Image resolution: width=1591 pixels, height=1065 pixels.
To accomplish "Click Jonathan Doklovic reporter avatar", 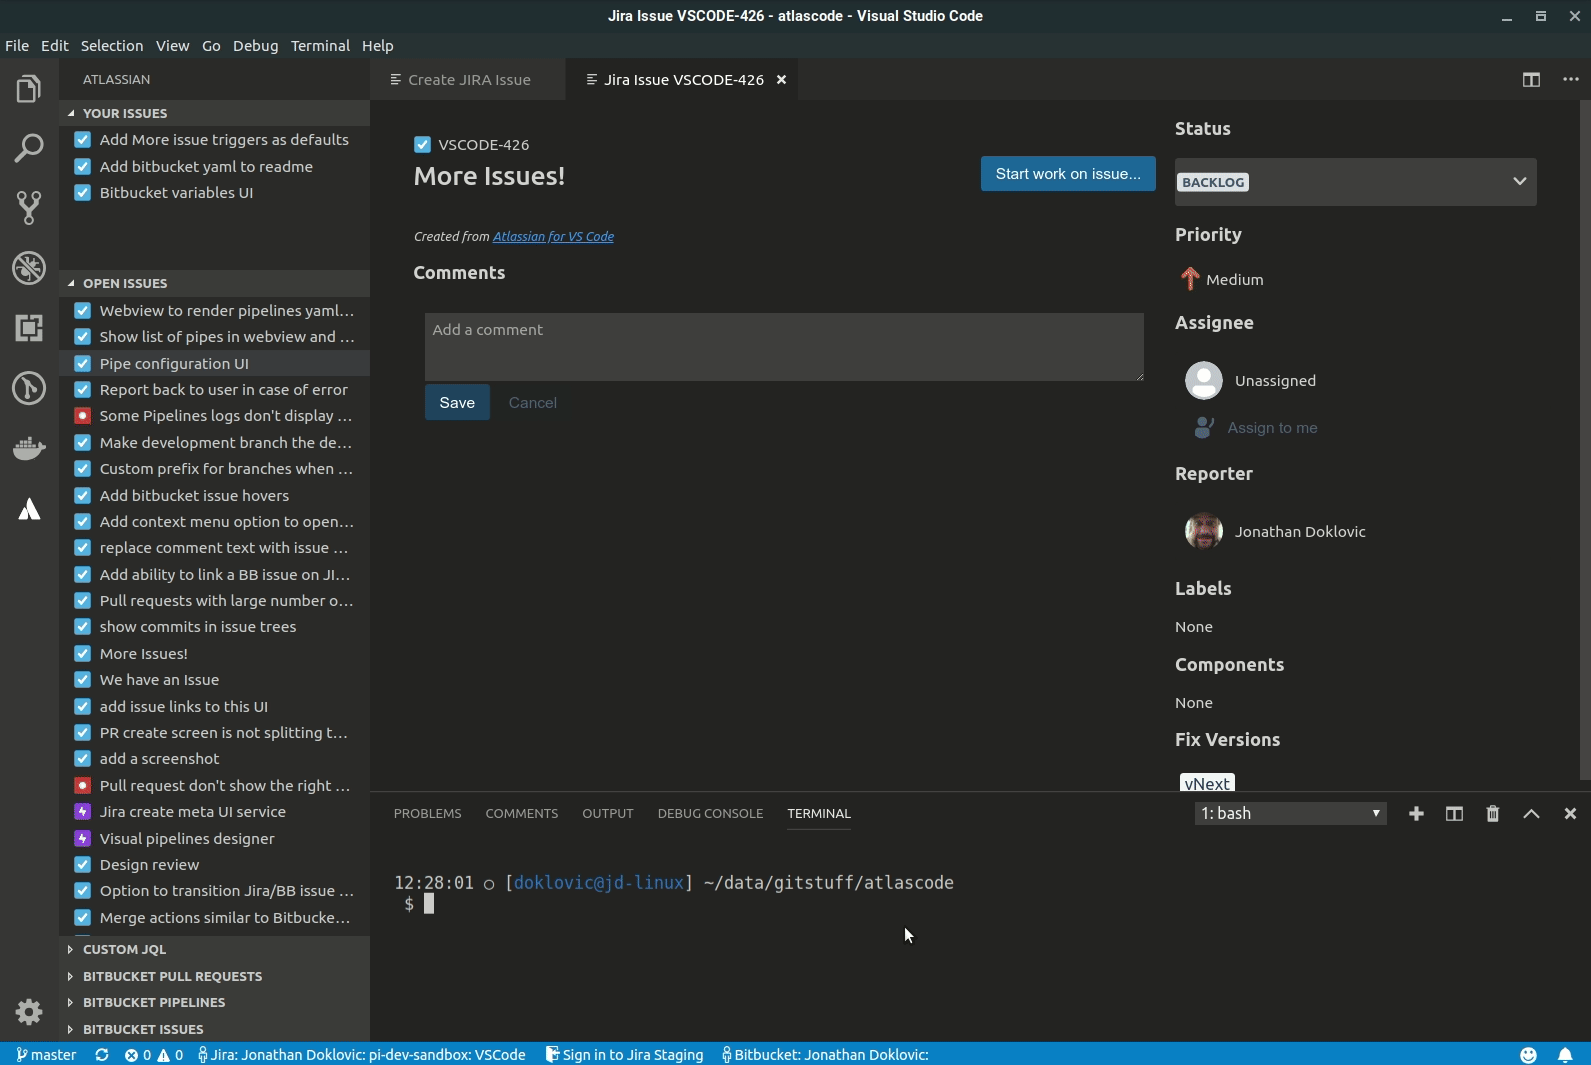I will [1204, 532].
